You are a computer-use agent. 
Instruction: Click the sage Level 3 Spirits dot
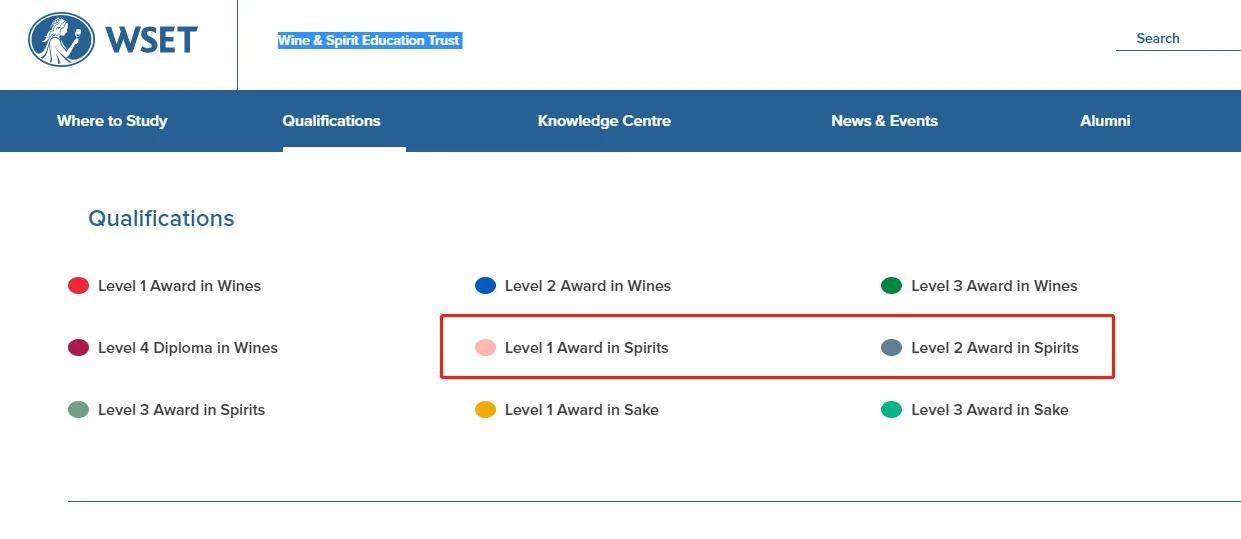(78, 410)
